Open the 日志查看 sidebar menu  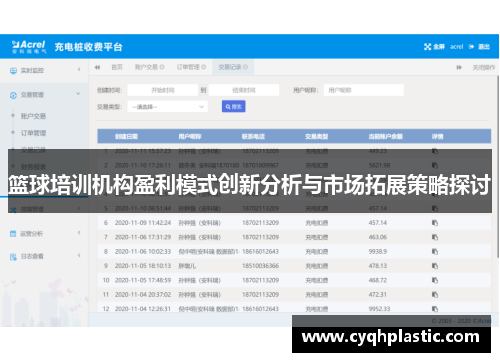tap(32, 256)
